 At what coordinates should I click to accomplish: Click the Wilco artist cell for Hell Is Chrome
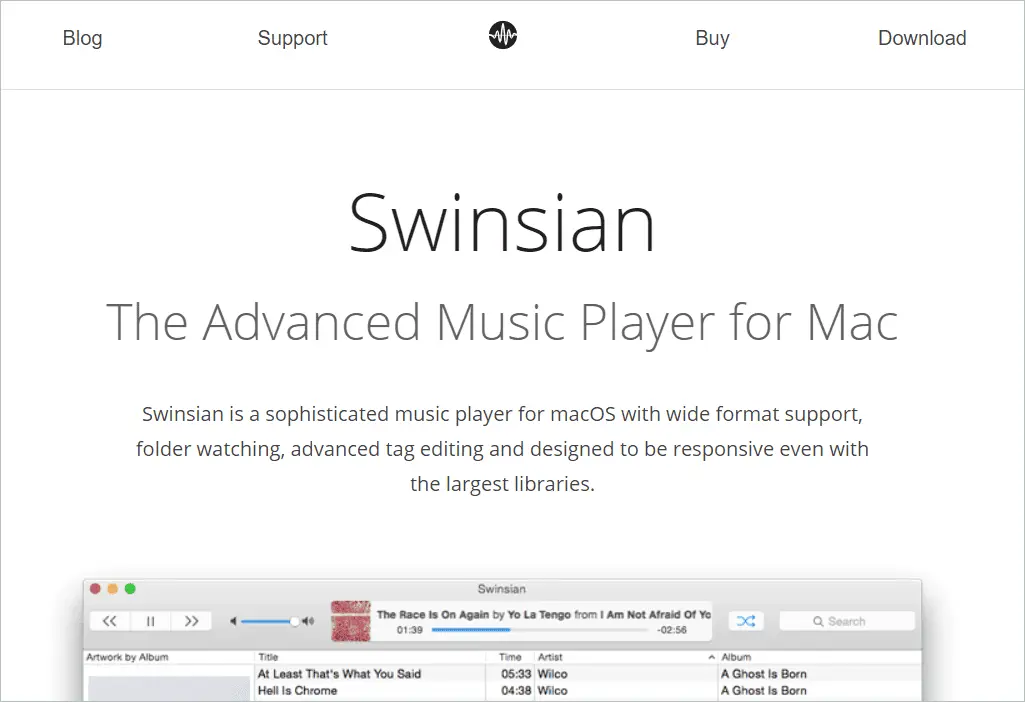point(552,691)
